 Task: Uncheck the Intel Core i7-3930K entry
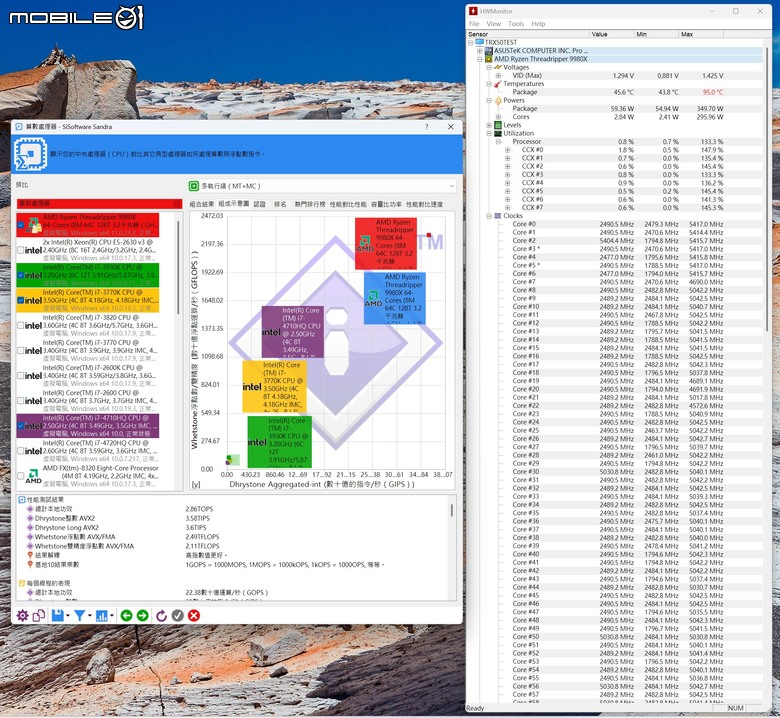pyautogui.click(x=20, y=275)
